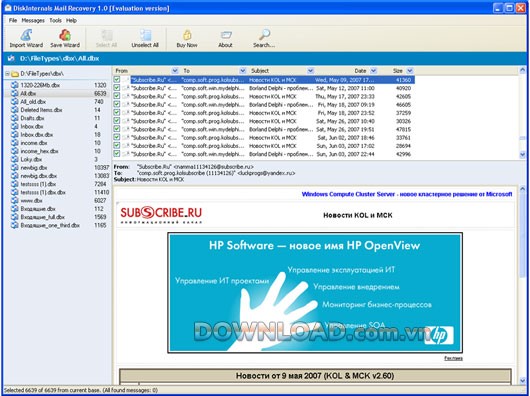Select the Jun 03, 2007 22:44 message row

[264, 154]
